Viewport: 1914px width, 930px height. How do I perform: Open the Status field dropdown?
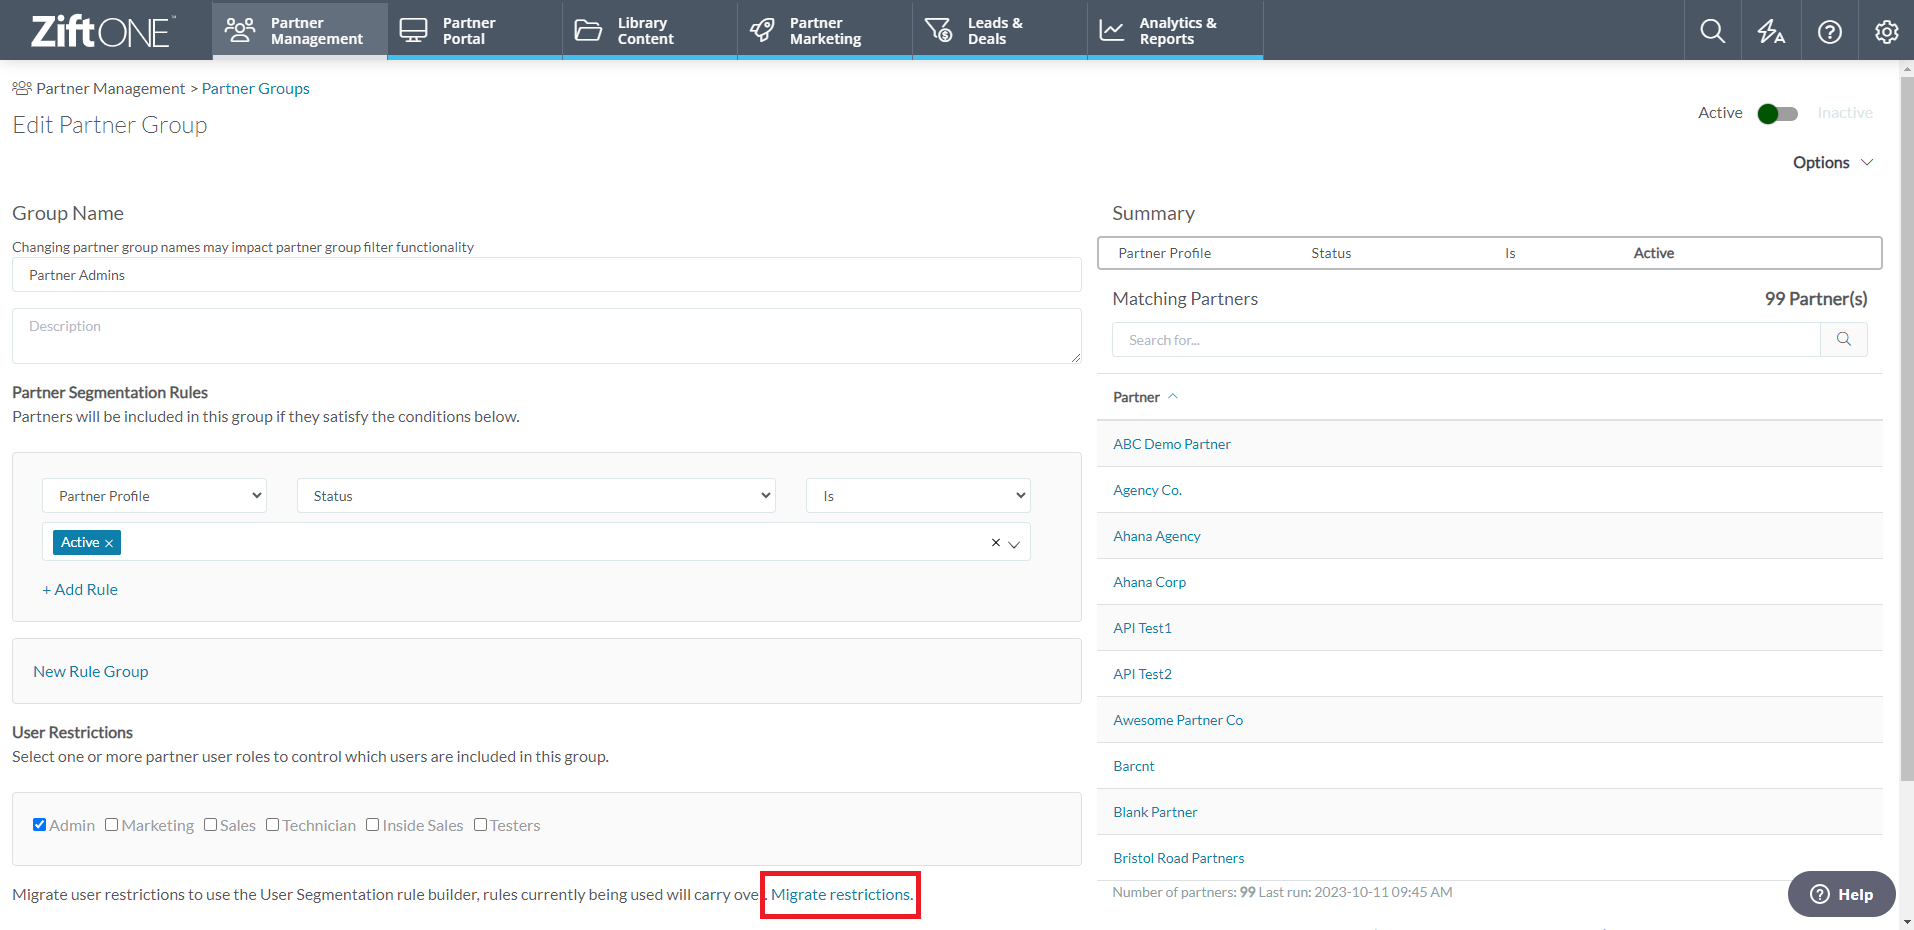coord(536,496)
